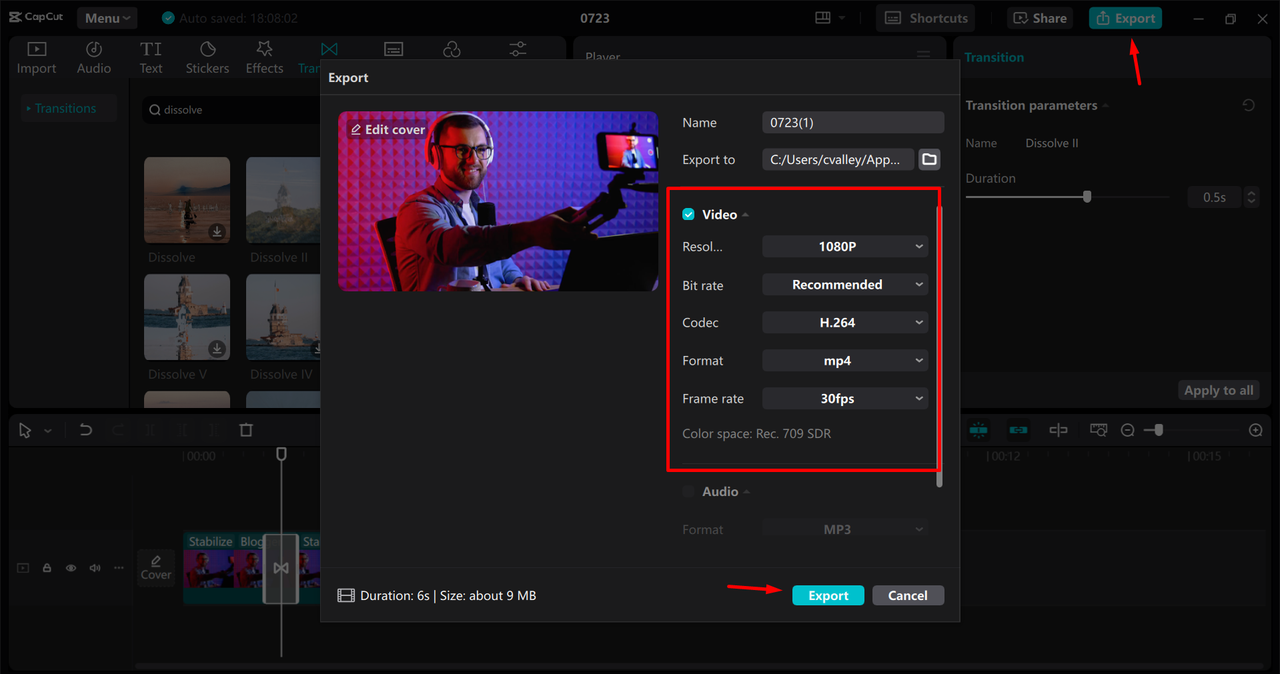Lock the video track
Screen dimensions: 1280x674
47,568
